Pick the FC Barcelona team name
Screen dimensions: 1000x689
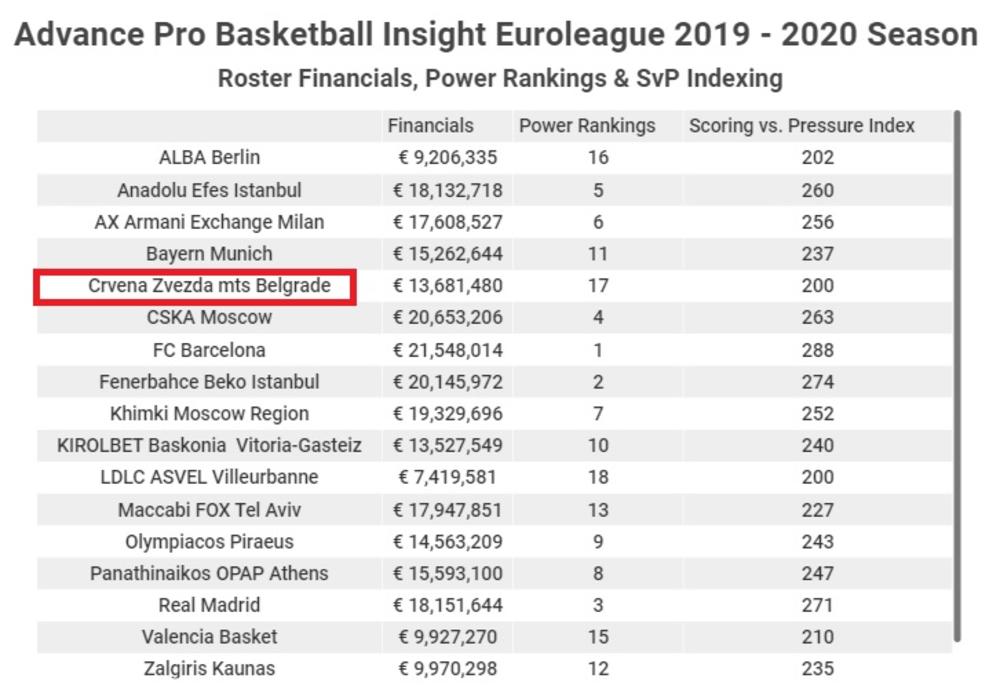pos(209,350)
